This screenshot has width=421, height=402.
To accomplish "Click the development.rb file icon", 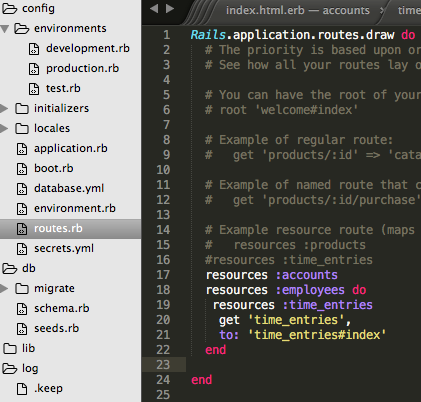I will point(34,49).
